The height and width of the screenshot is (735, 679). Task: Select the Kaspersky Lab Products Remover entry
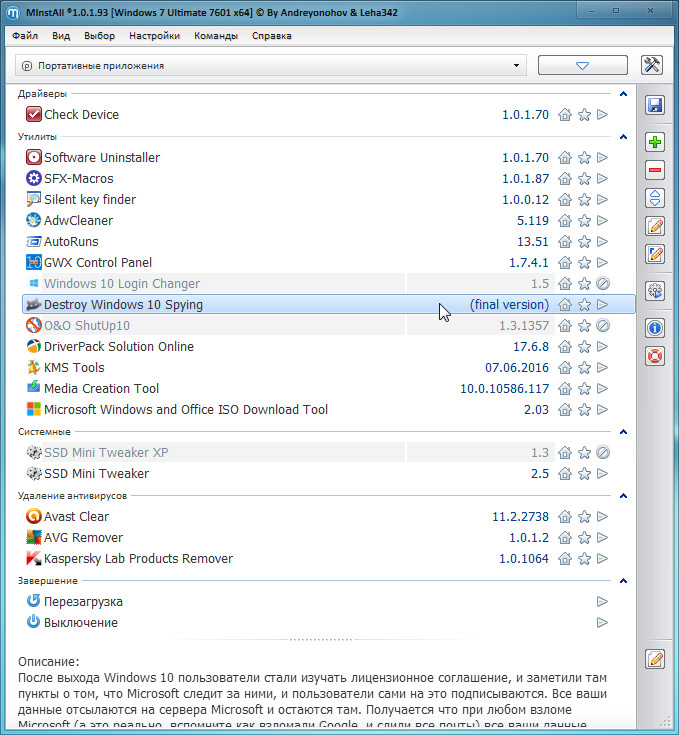pyautogui.click(x=138, y=559)
